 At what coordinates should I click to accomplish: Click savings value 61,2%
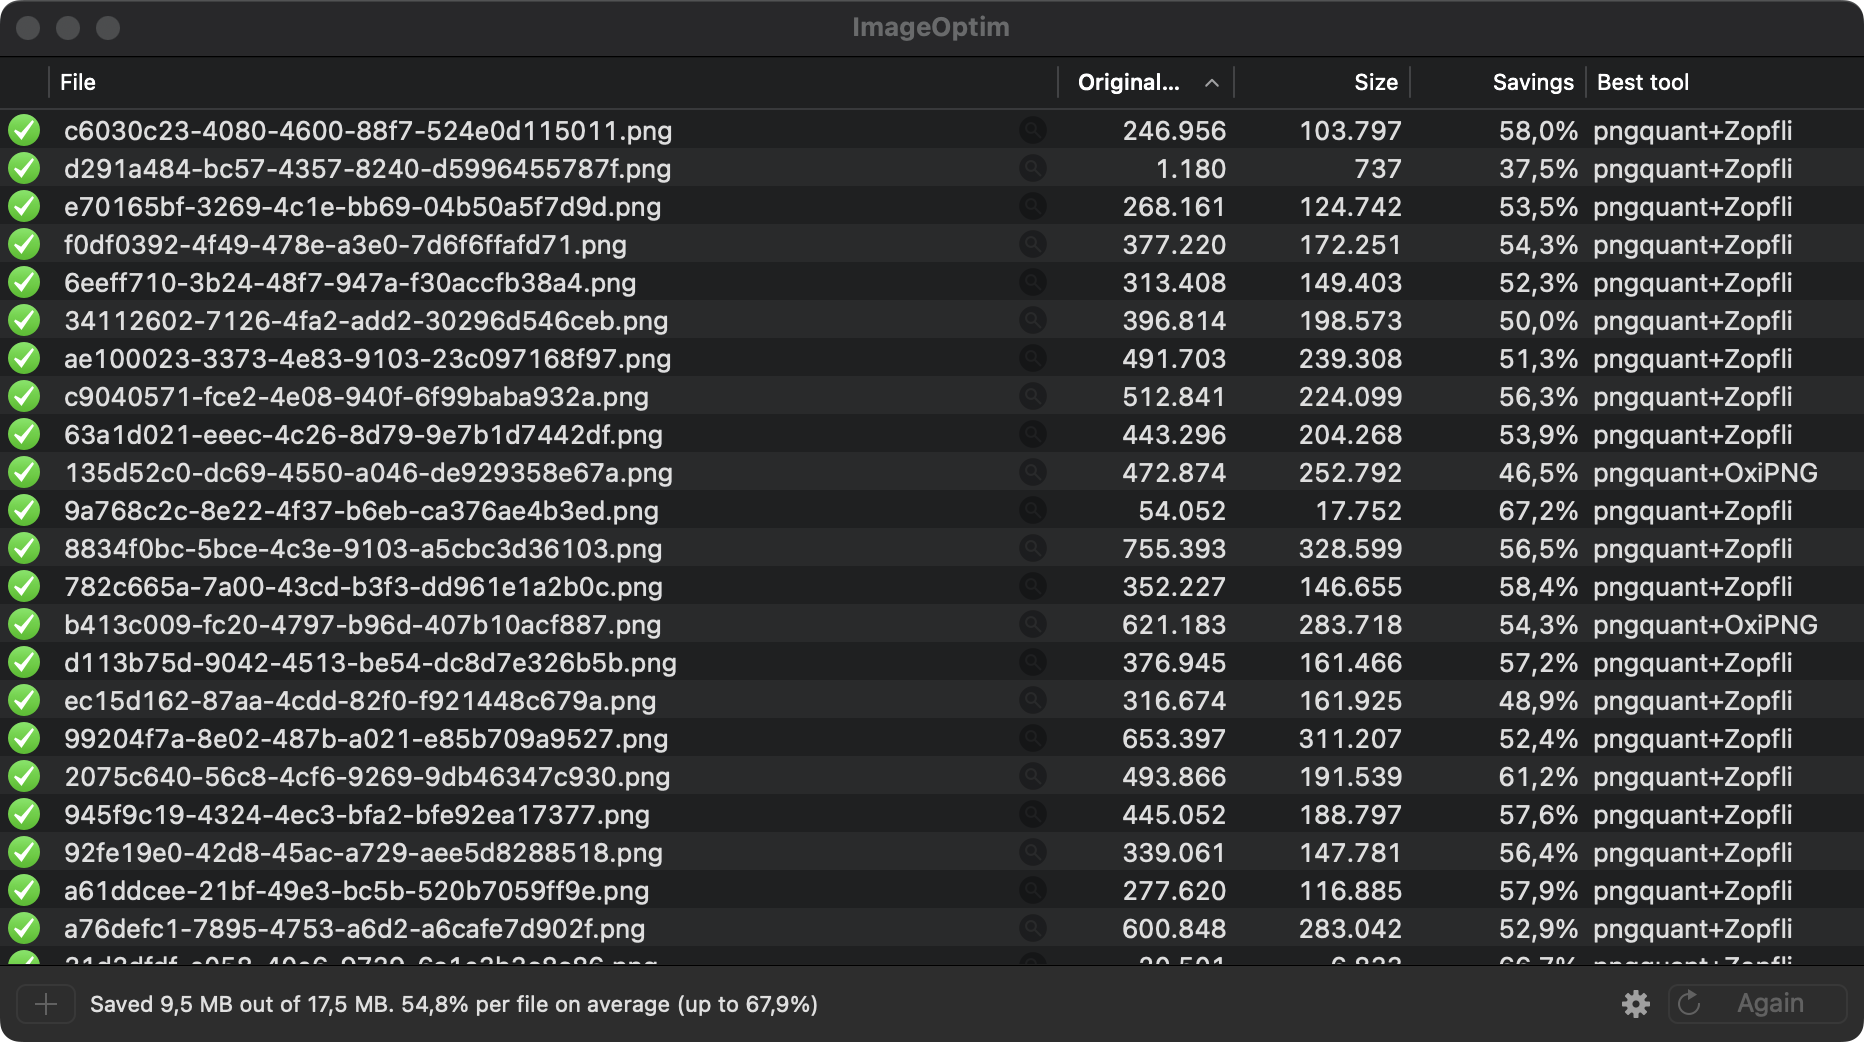(x=1538, y=777)
